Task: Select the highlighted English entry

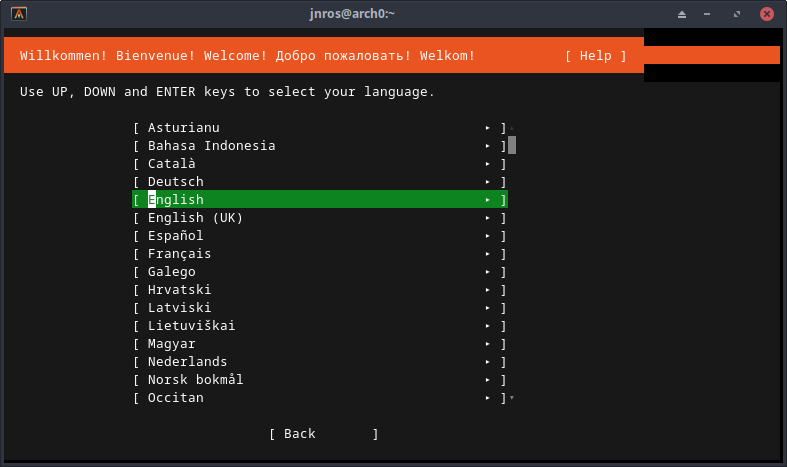Action: (320, 200)
